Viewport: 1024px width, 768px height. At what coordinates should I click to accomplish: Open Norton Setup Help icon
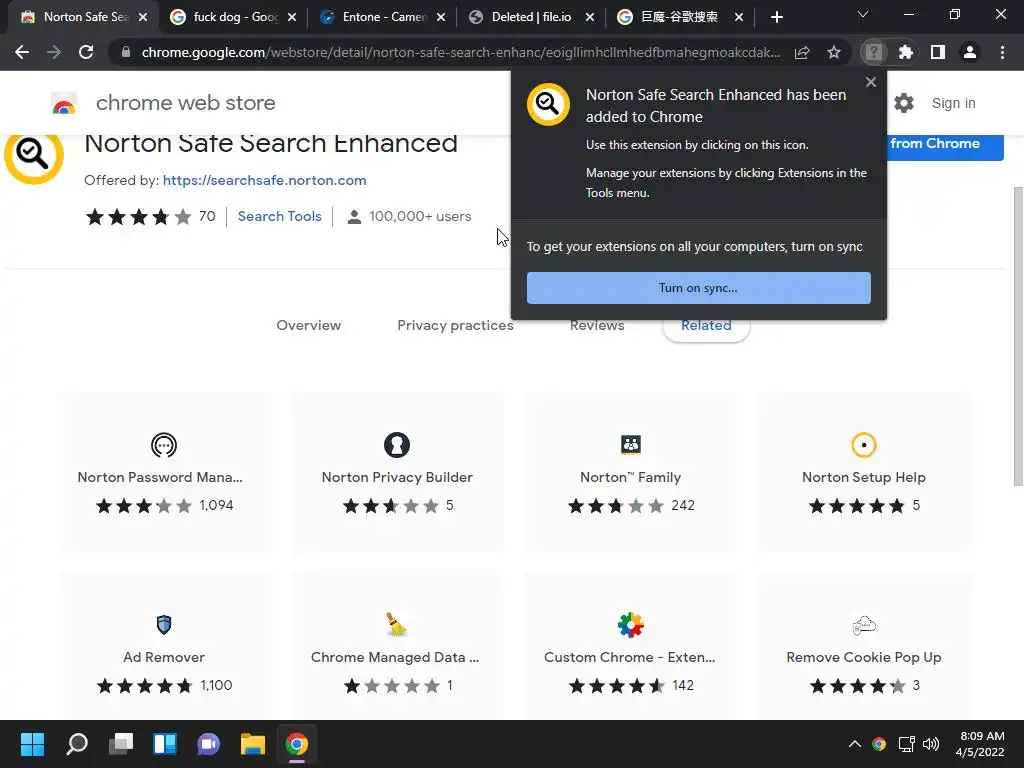(863, 445)
